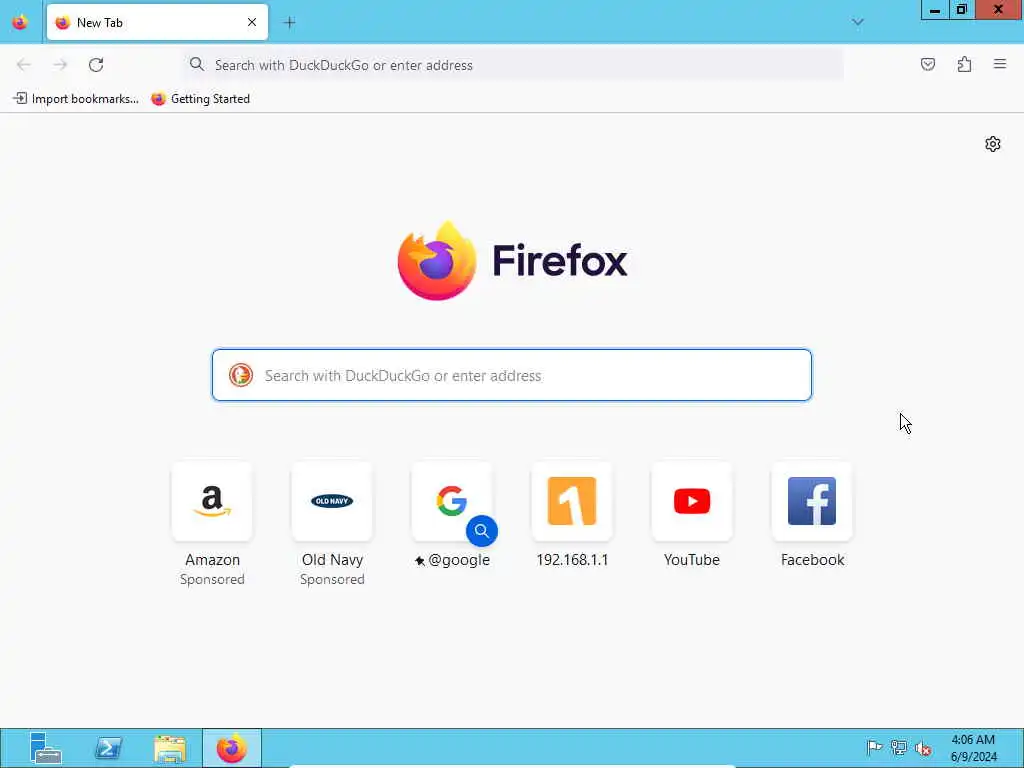Image resolution: width=1024 pixels, height=768 pixels.
Task: Click the DuckDuckGo icon in search box
Action: [x=240, y=375]
